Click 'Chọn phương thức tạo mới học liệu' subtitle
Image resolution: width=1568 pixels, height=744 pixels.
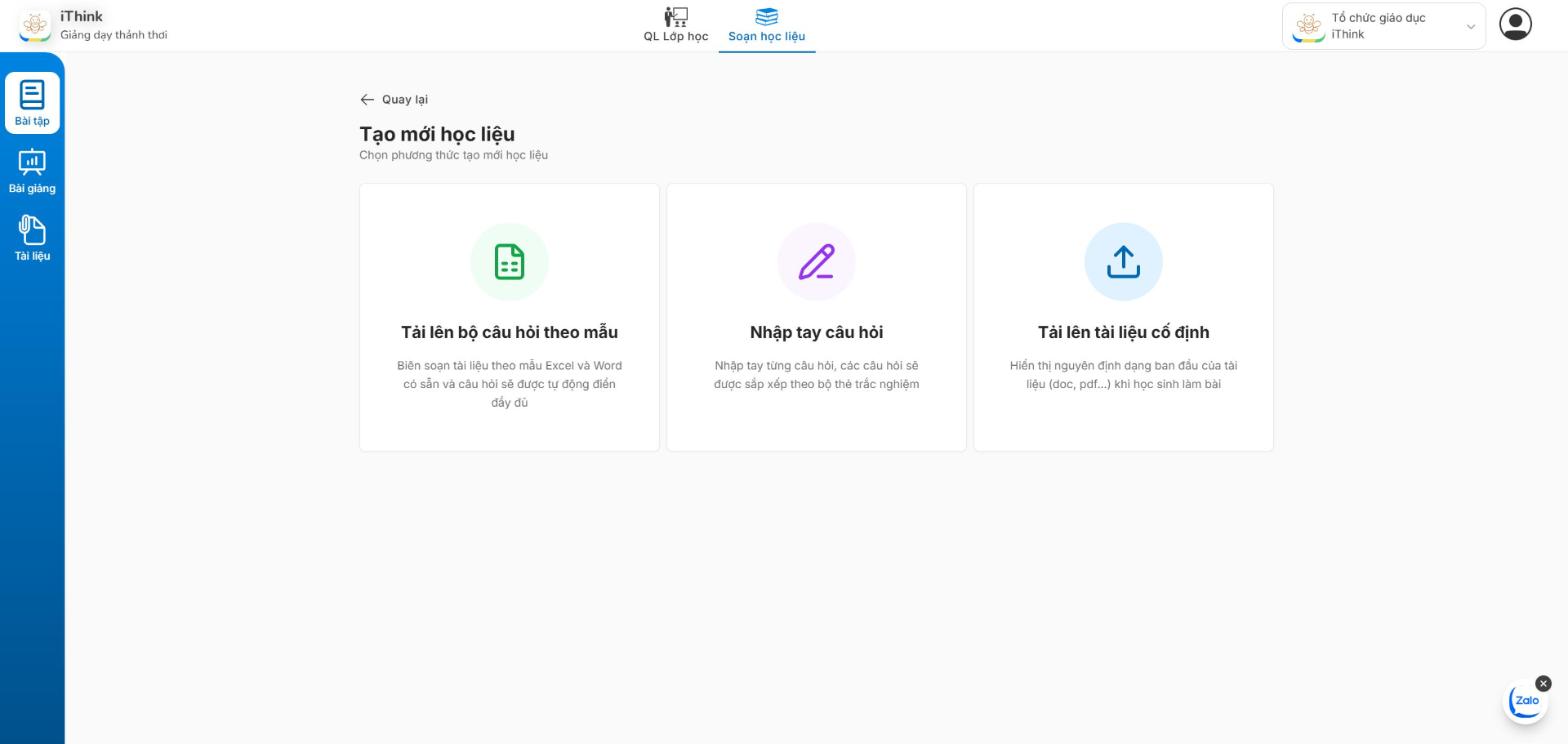(453, 155)
